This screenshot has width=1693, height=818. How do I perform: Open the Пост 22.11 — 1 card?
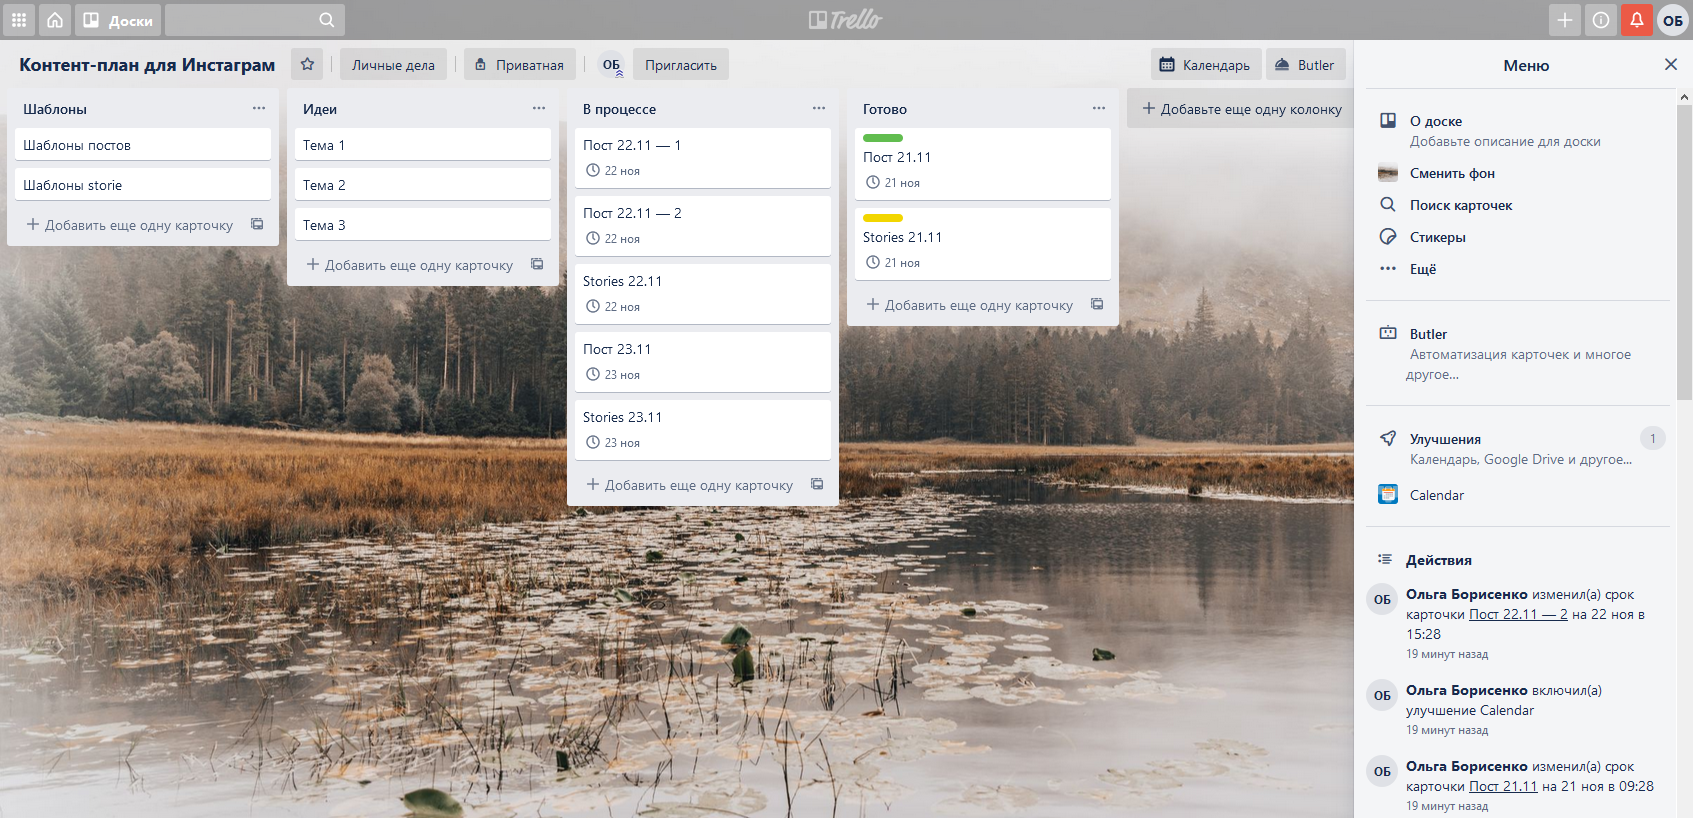pyautogui.click(x=703, y=157)
